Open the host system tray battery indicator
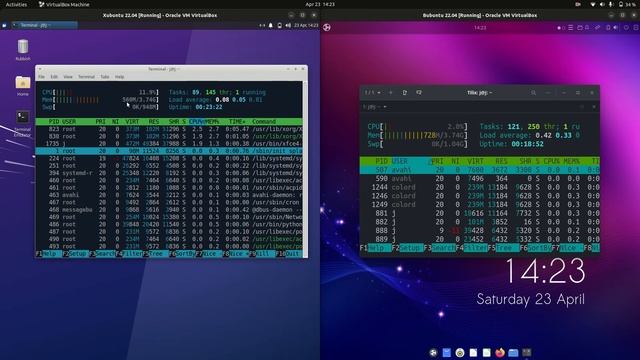 coord(627,4)
